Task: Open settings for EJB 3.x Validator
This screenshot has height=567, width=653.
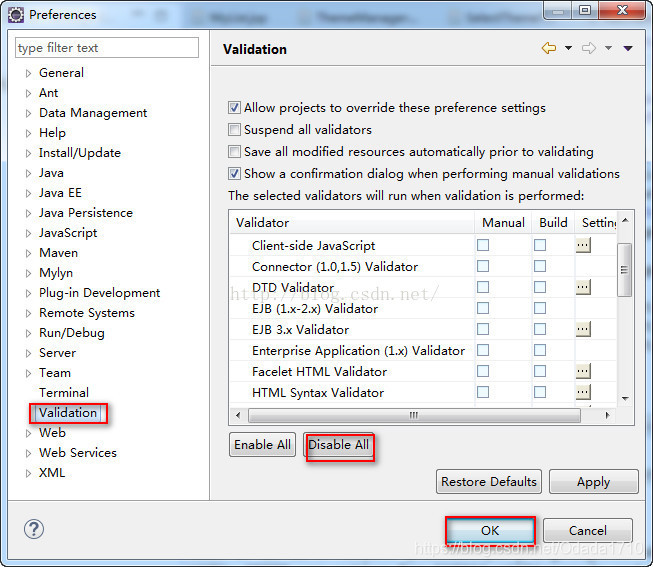Action: pos(583,329)
